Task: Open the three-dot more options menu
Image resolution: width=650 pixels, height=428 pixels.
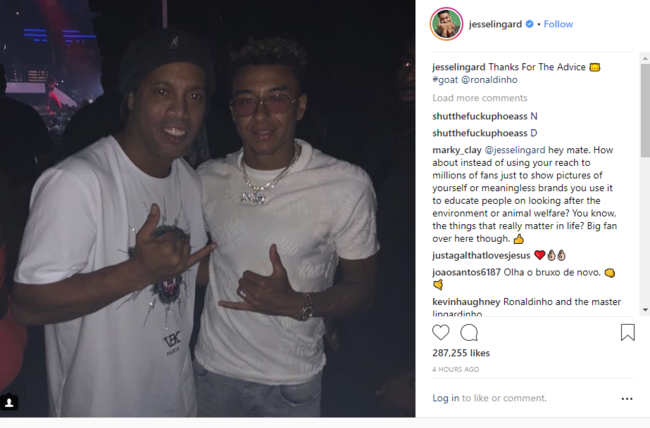Action: (627, 398)
